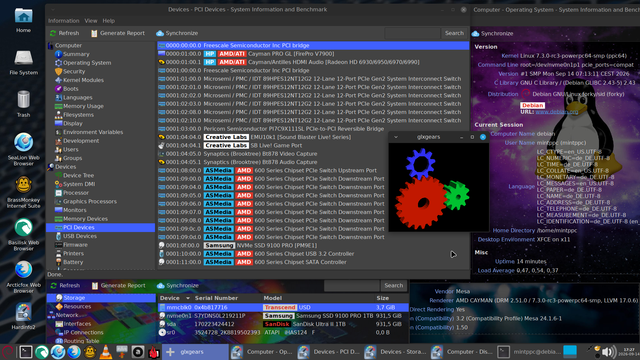
Task: Sort by the Device column header
Action: [174, 298]
